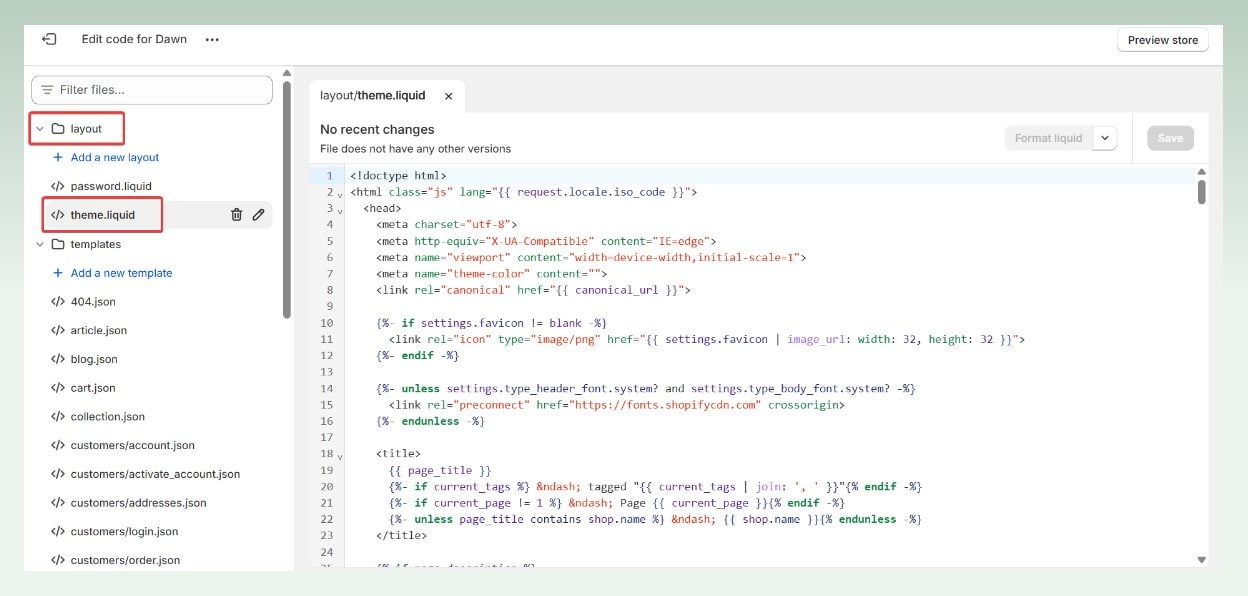Click the code editor vertical scrollbar thumb
Viewport: 1248px width, 596px height.
click(1201, 192)
